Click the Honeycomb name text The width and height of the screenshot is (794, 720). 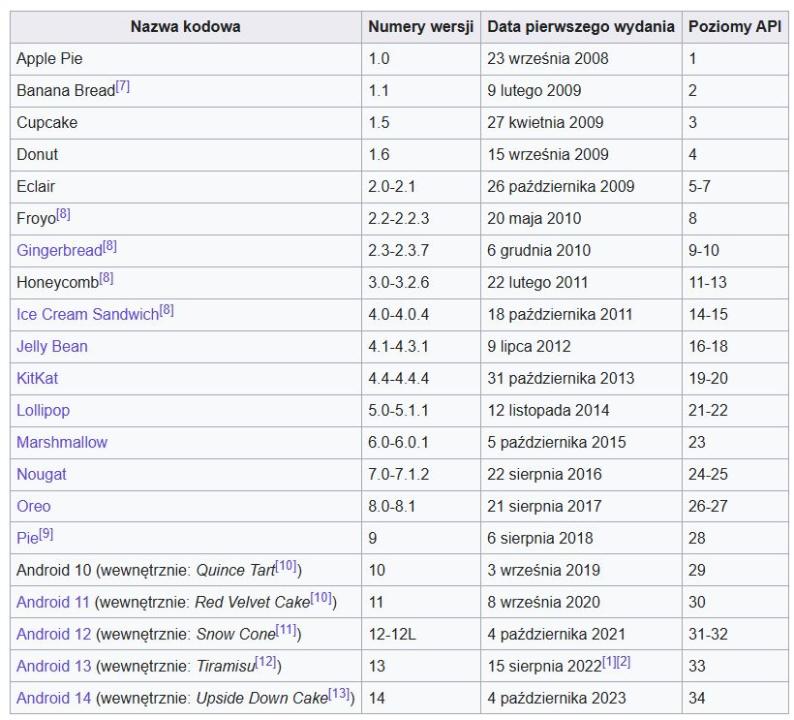pyautogui.click(x=58, y=282)
